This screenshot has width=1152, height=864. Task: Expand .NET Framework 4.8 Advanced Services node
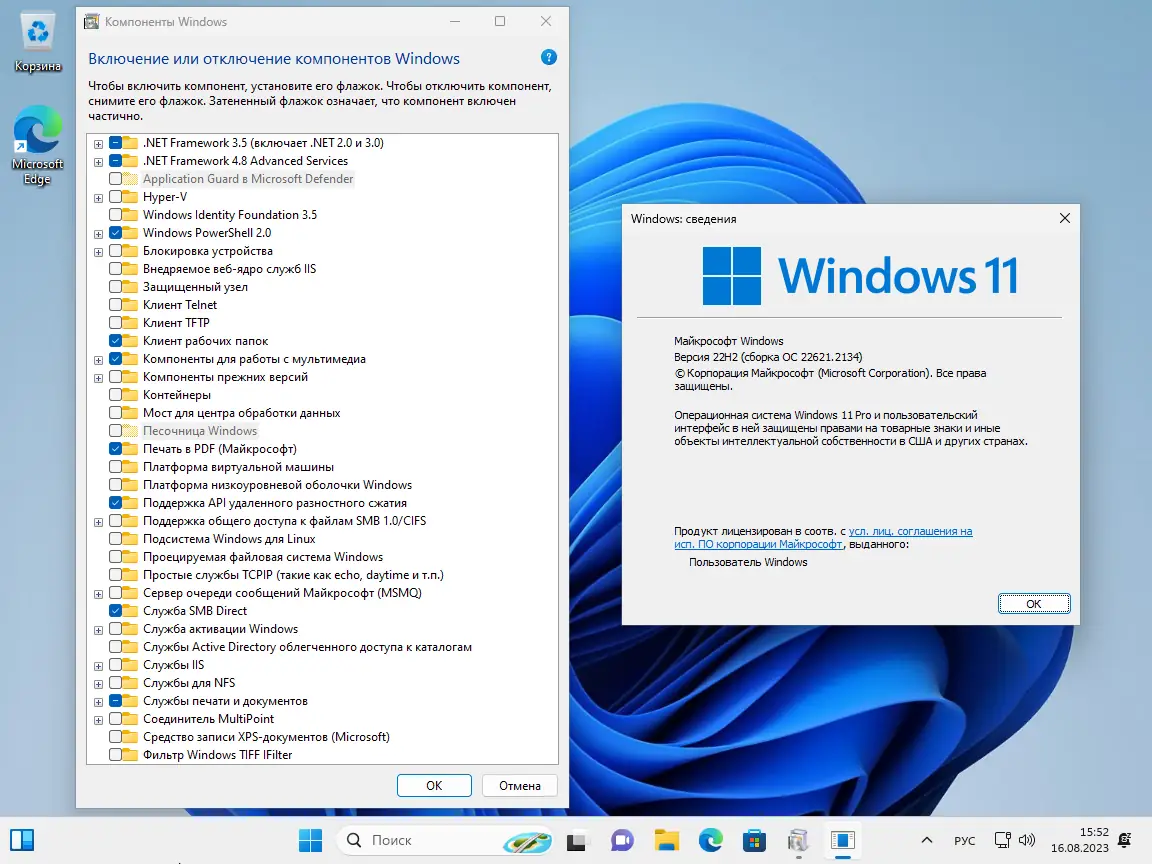coord(98,162)
